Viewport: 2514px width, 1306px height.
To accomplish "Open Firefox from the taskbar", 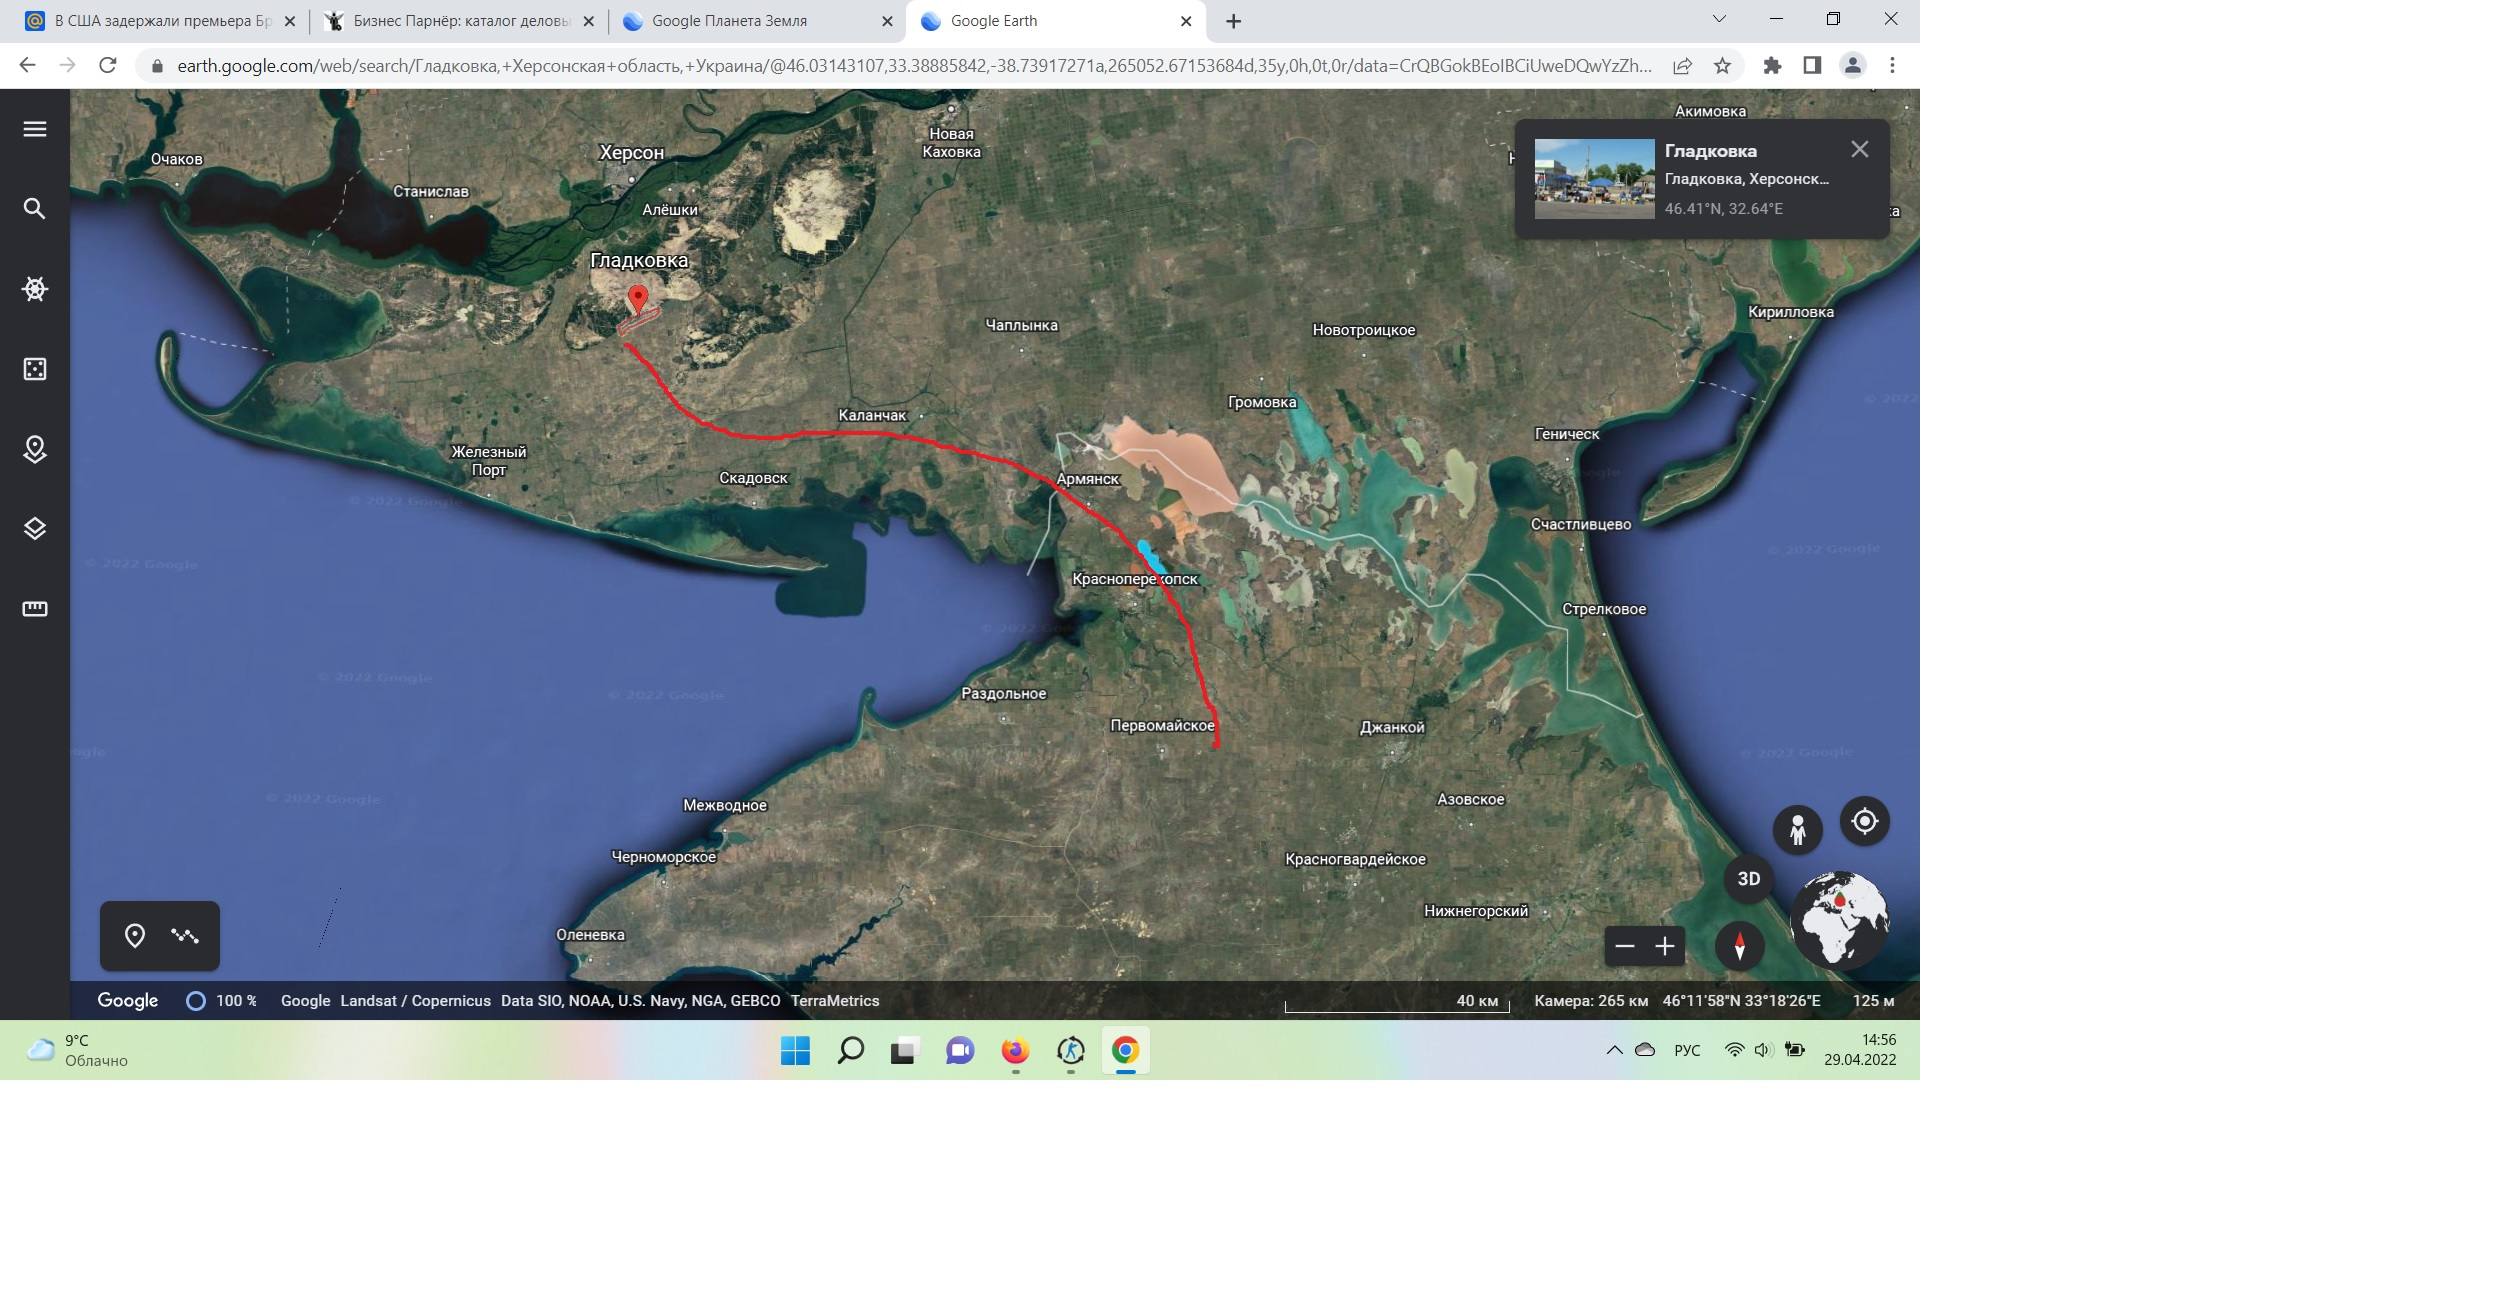I will tap(1015, 1051).
